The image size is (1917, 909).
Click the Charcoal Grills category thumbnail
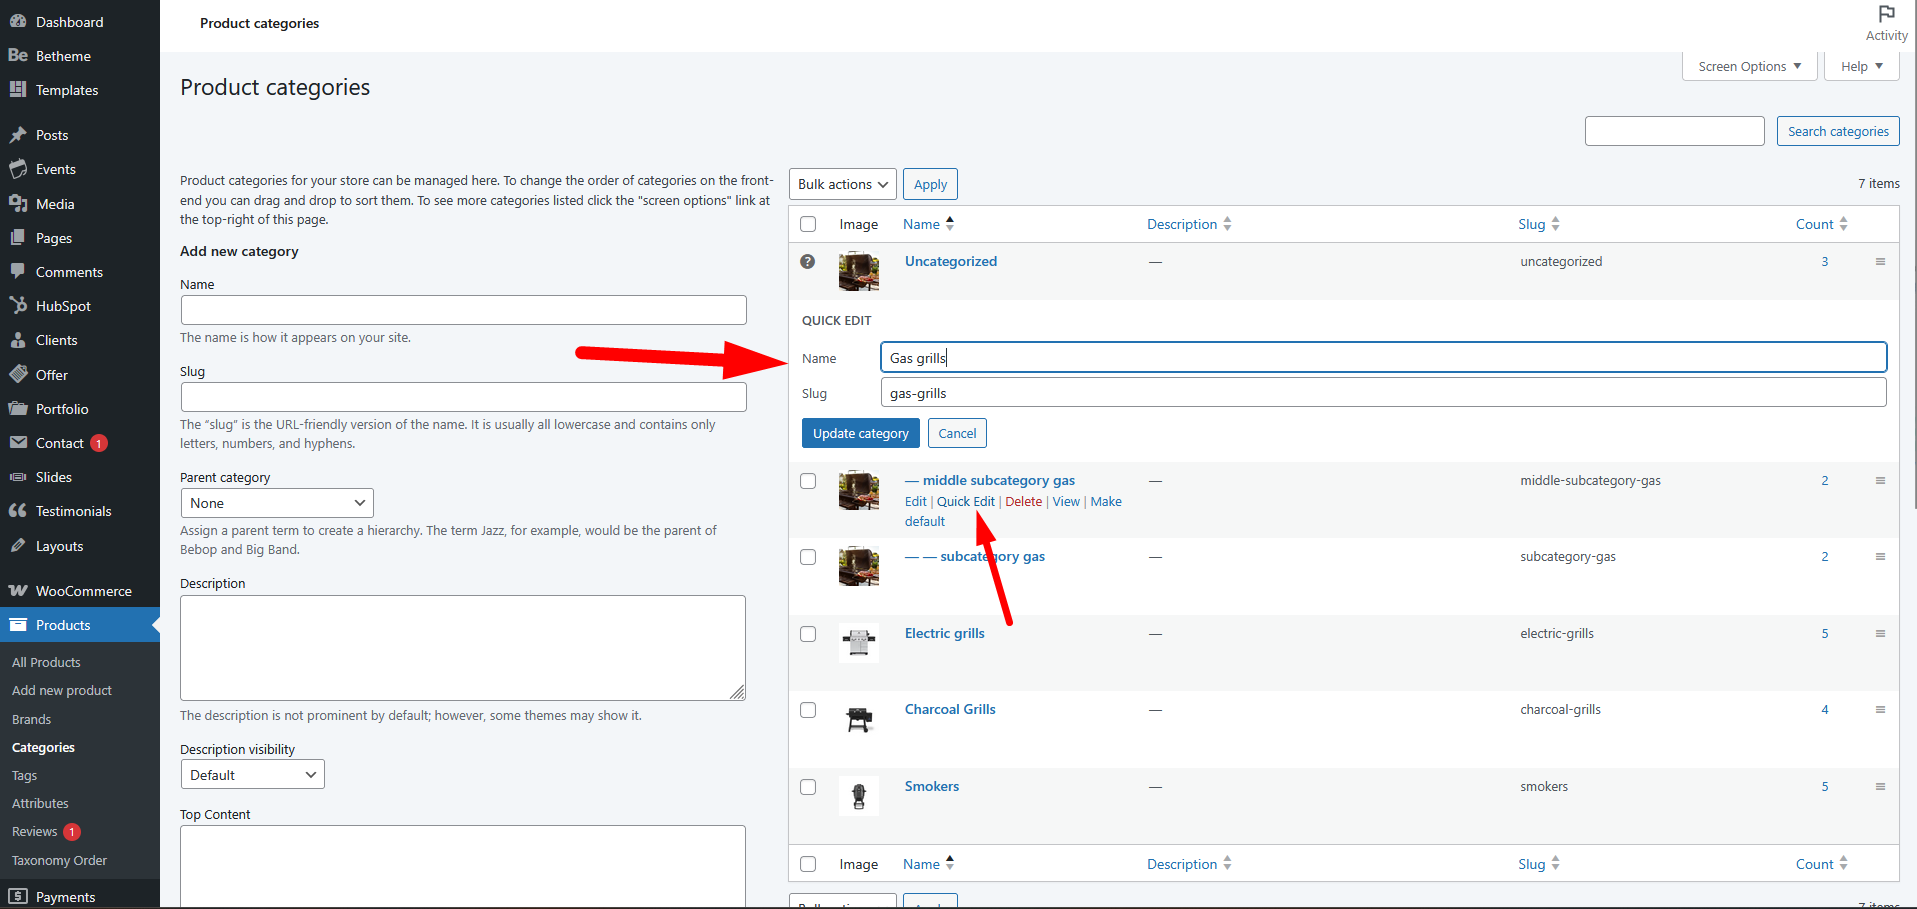[x=858, y=719]
